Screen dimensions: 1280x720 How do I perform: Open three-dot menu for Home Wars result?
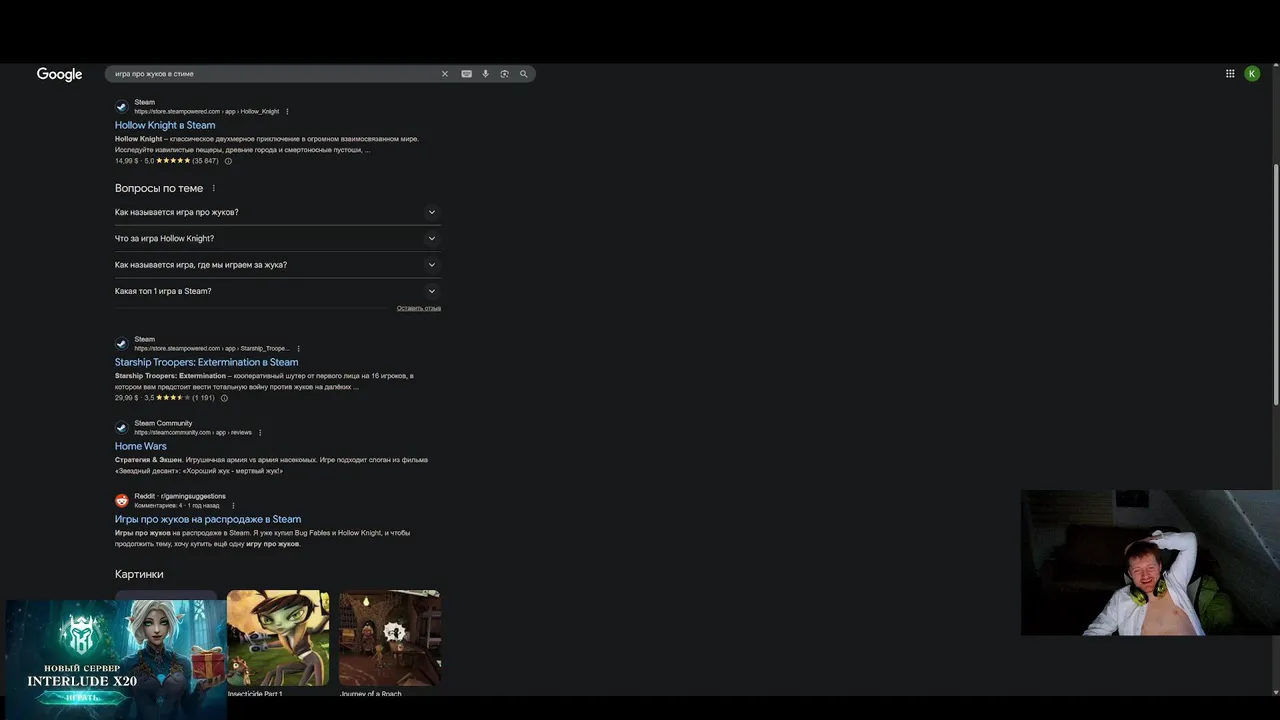[x=260, y=432]
